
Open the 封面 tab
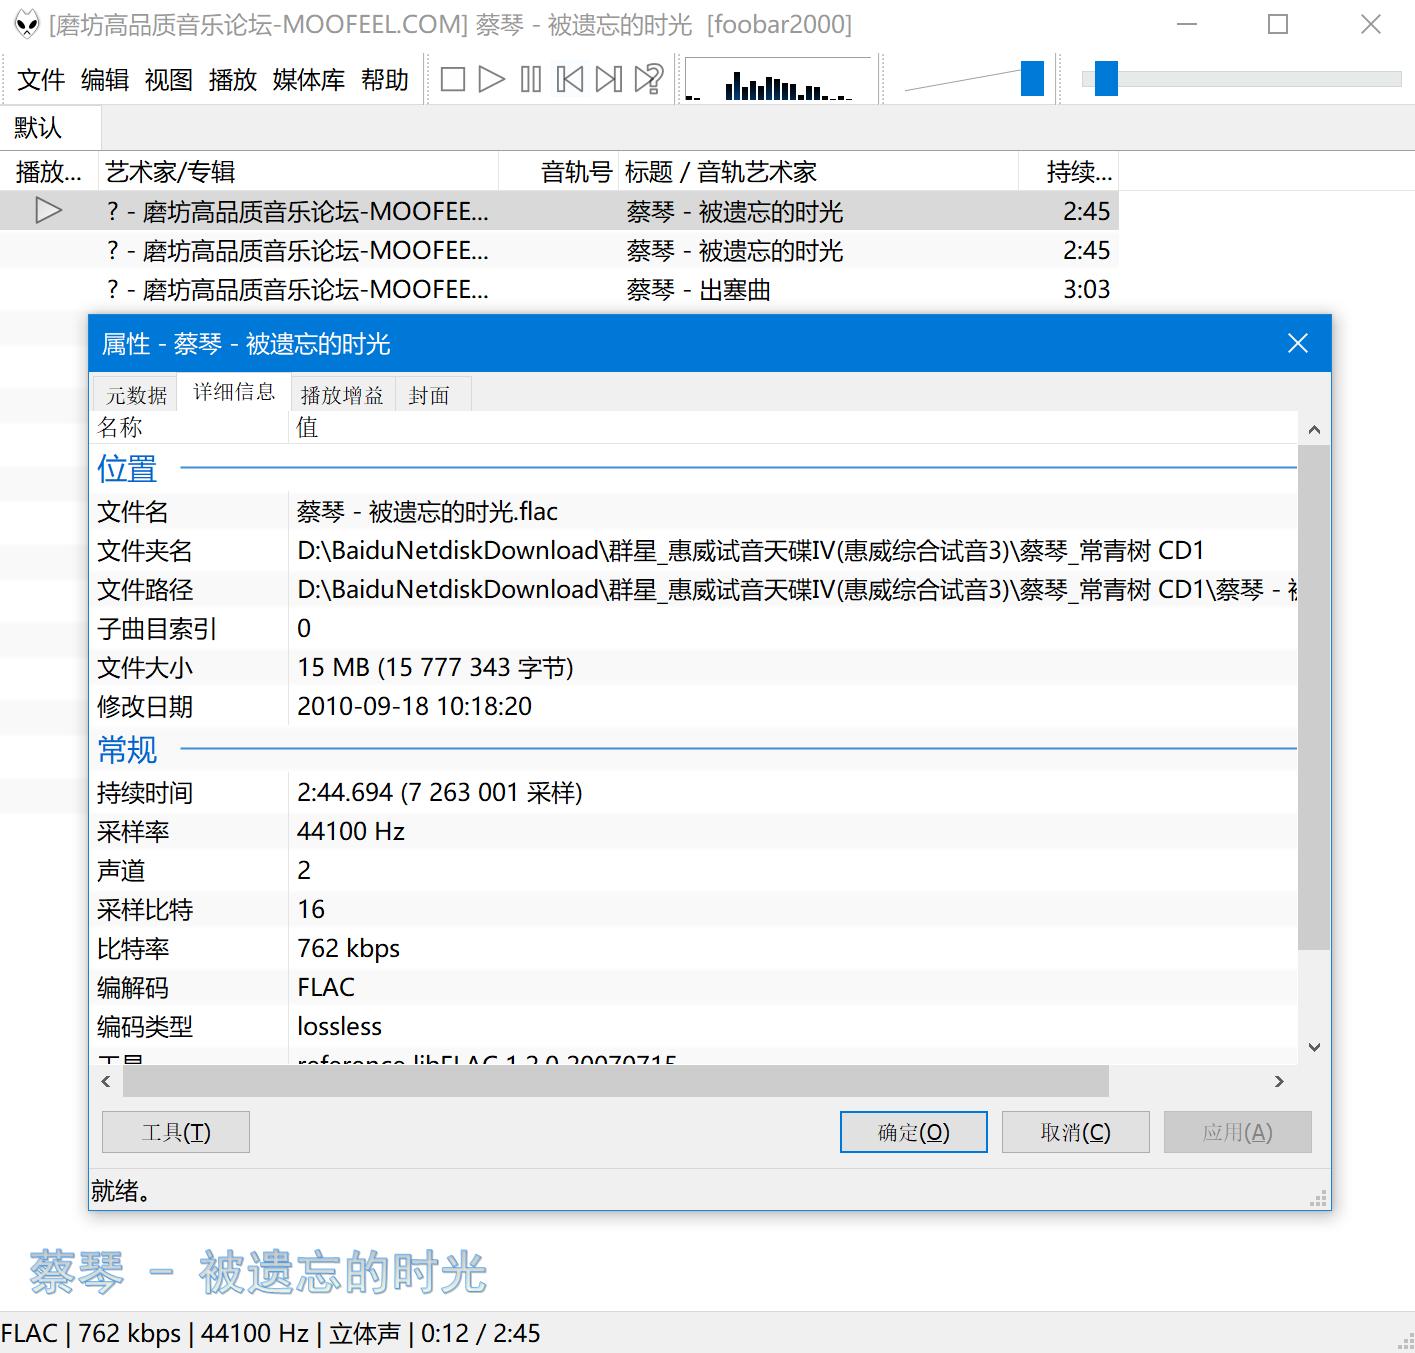pyautogui.click(x=429, y=395)
